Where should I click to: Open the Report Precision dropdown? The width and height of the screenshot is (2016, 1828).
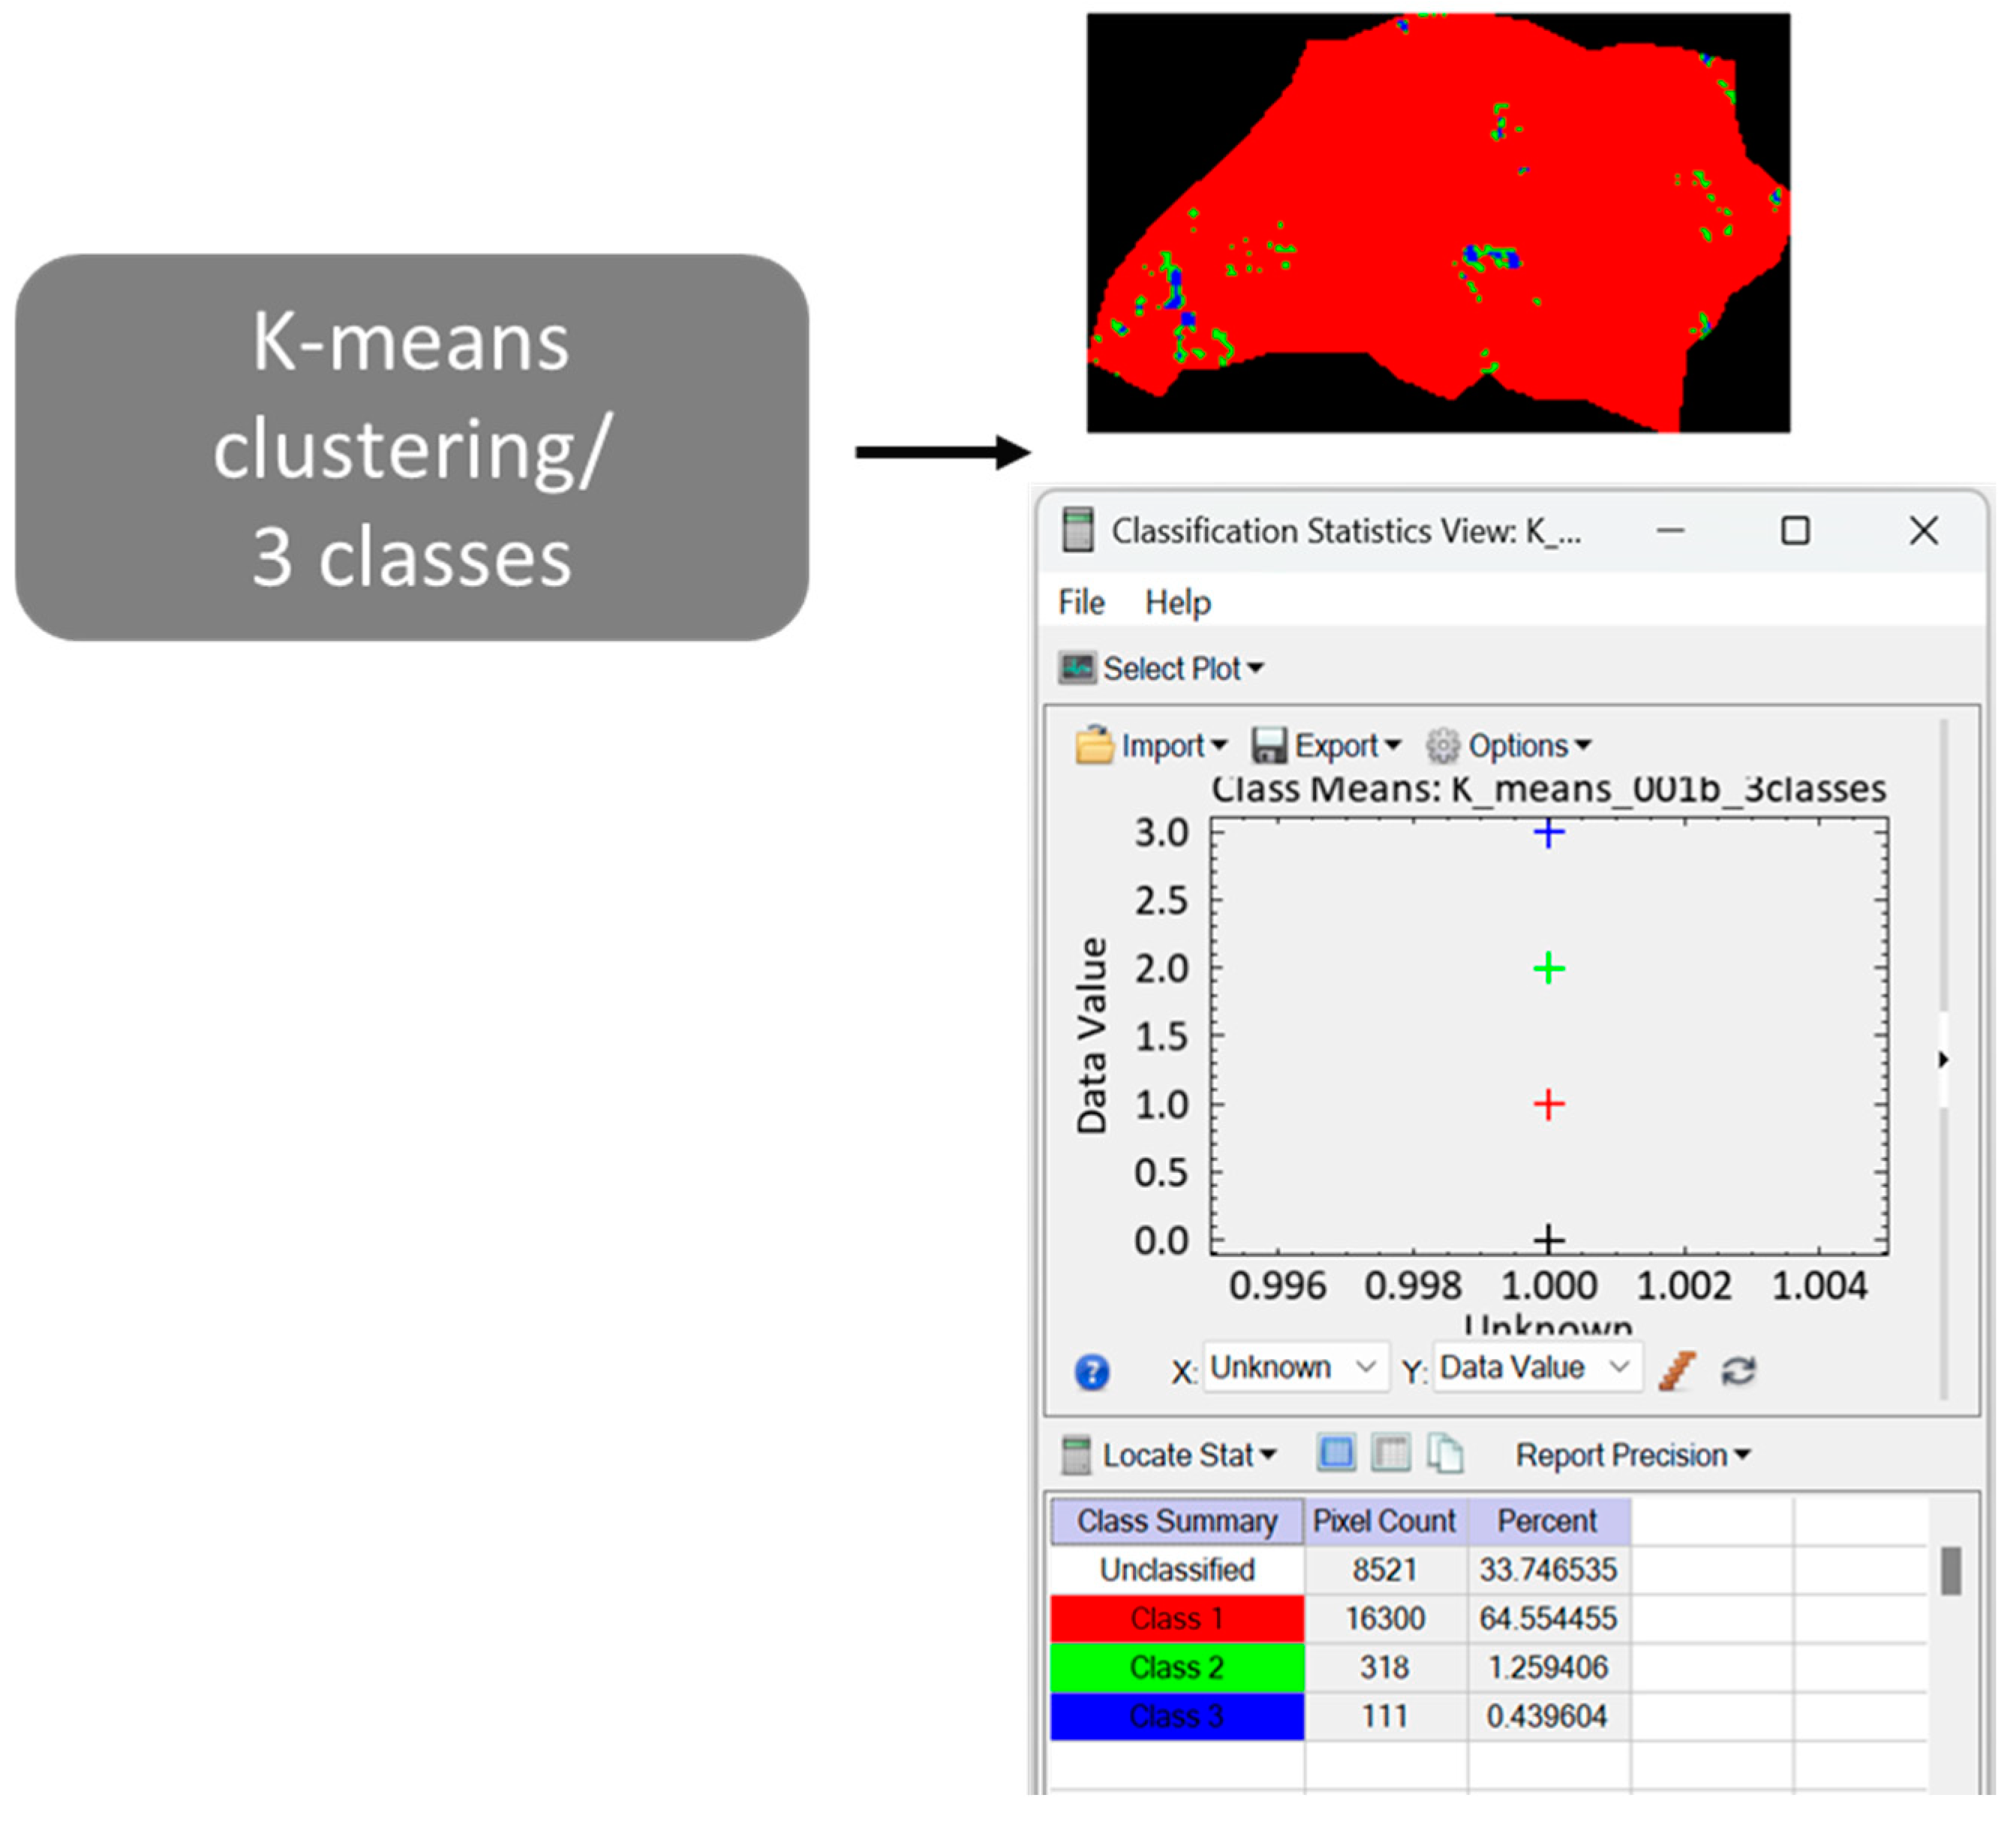(x=1632, y=1455)
